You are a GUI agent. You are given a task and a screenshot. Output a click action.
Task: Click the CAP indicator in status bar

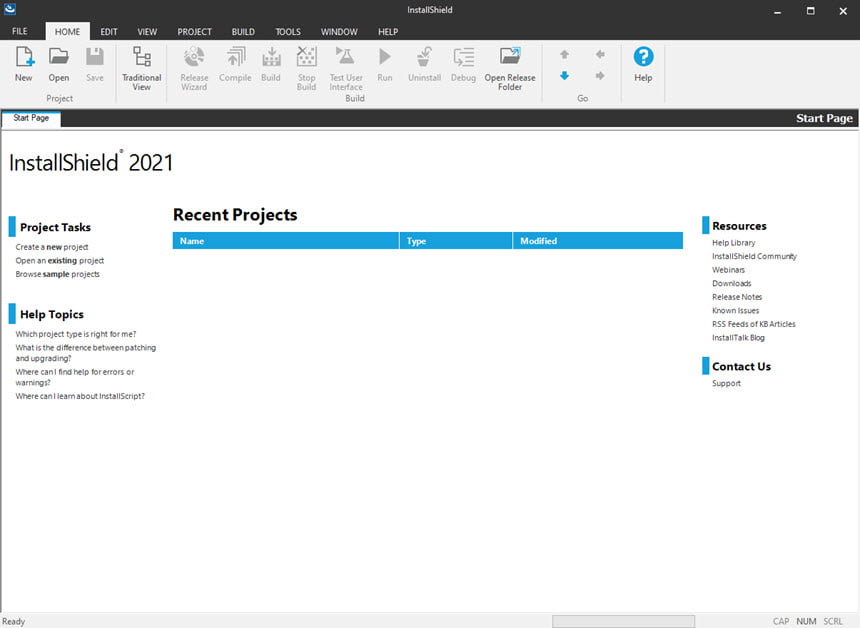pos(781,621)
